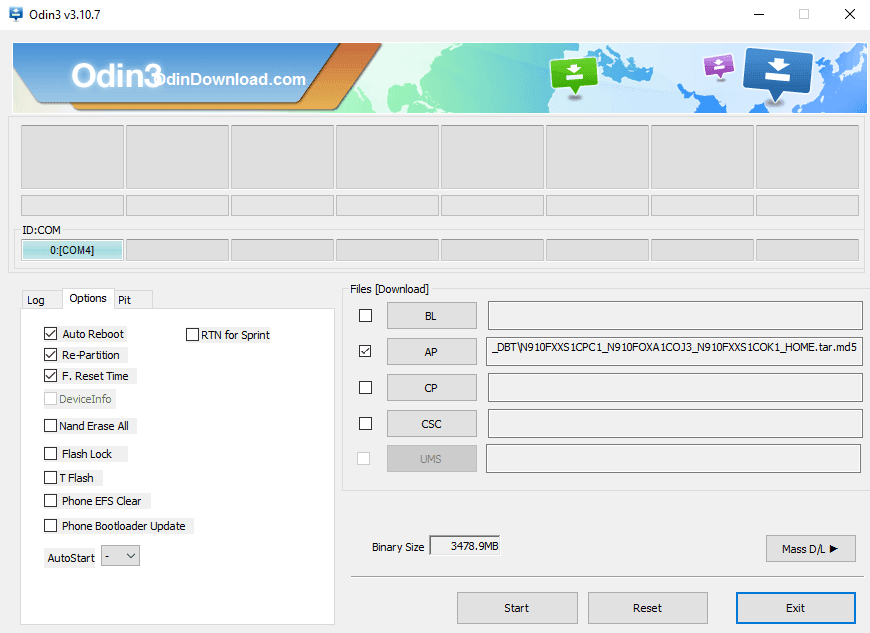Image resolution: width=870 pixels, height=633 pixels.
Task: Click the Exit button
Action: pyautogui.click(x=796, y=608)
